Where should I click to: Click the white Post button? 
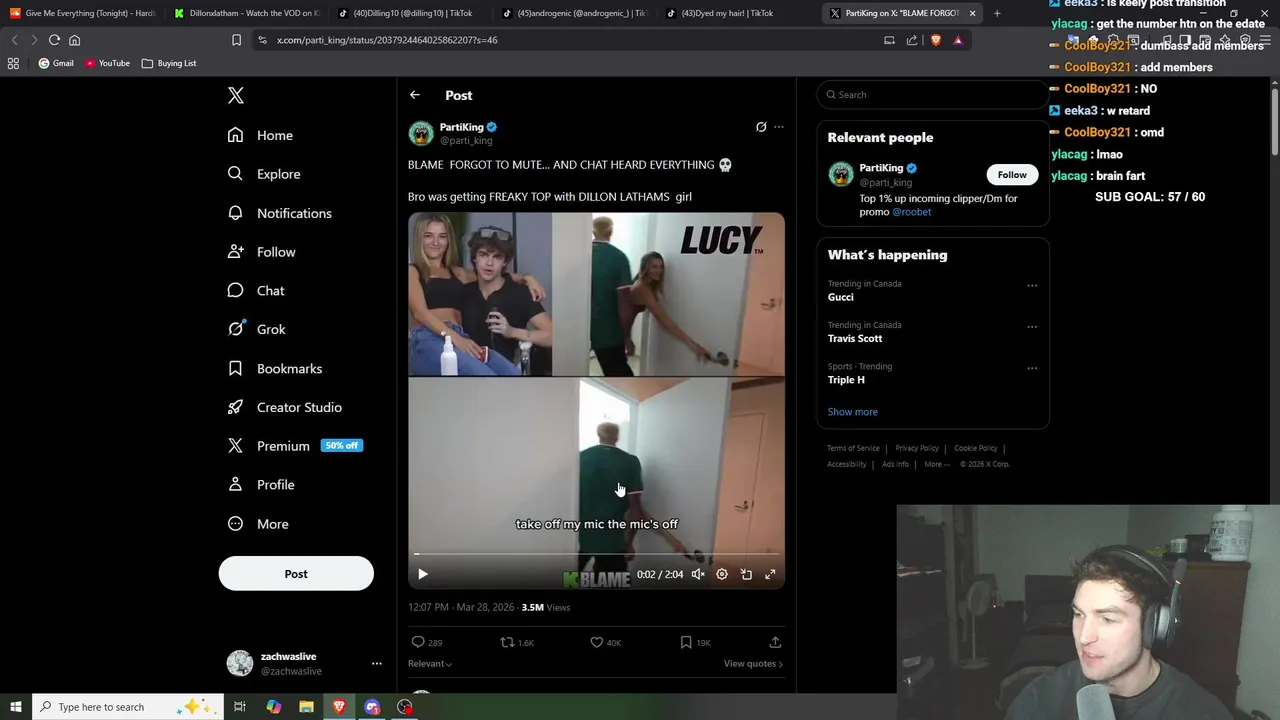[x=296, y=574]
